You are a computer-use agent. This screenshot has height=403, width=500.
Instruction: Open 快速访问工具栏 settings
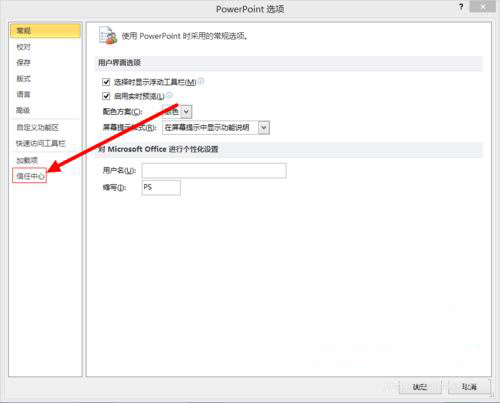(x=41, y=143)
